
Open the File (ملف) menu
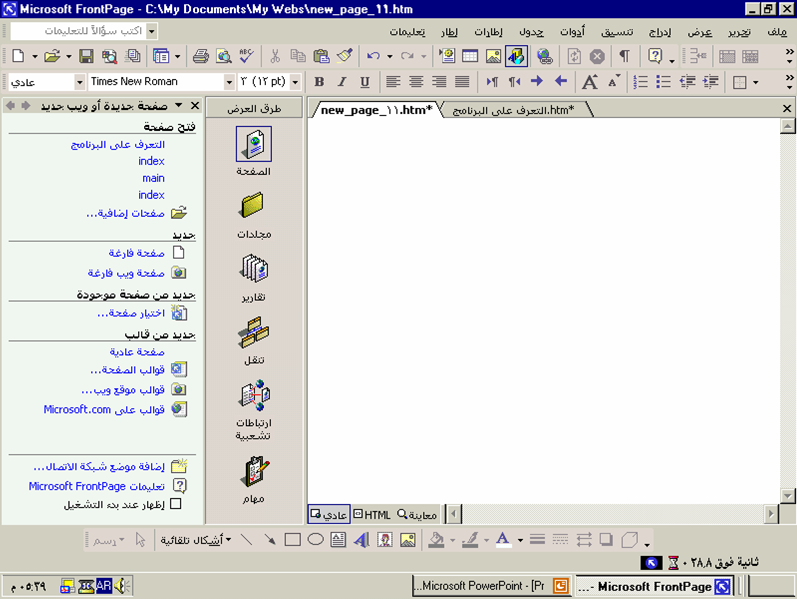click(777, 32)
